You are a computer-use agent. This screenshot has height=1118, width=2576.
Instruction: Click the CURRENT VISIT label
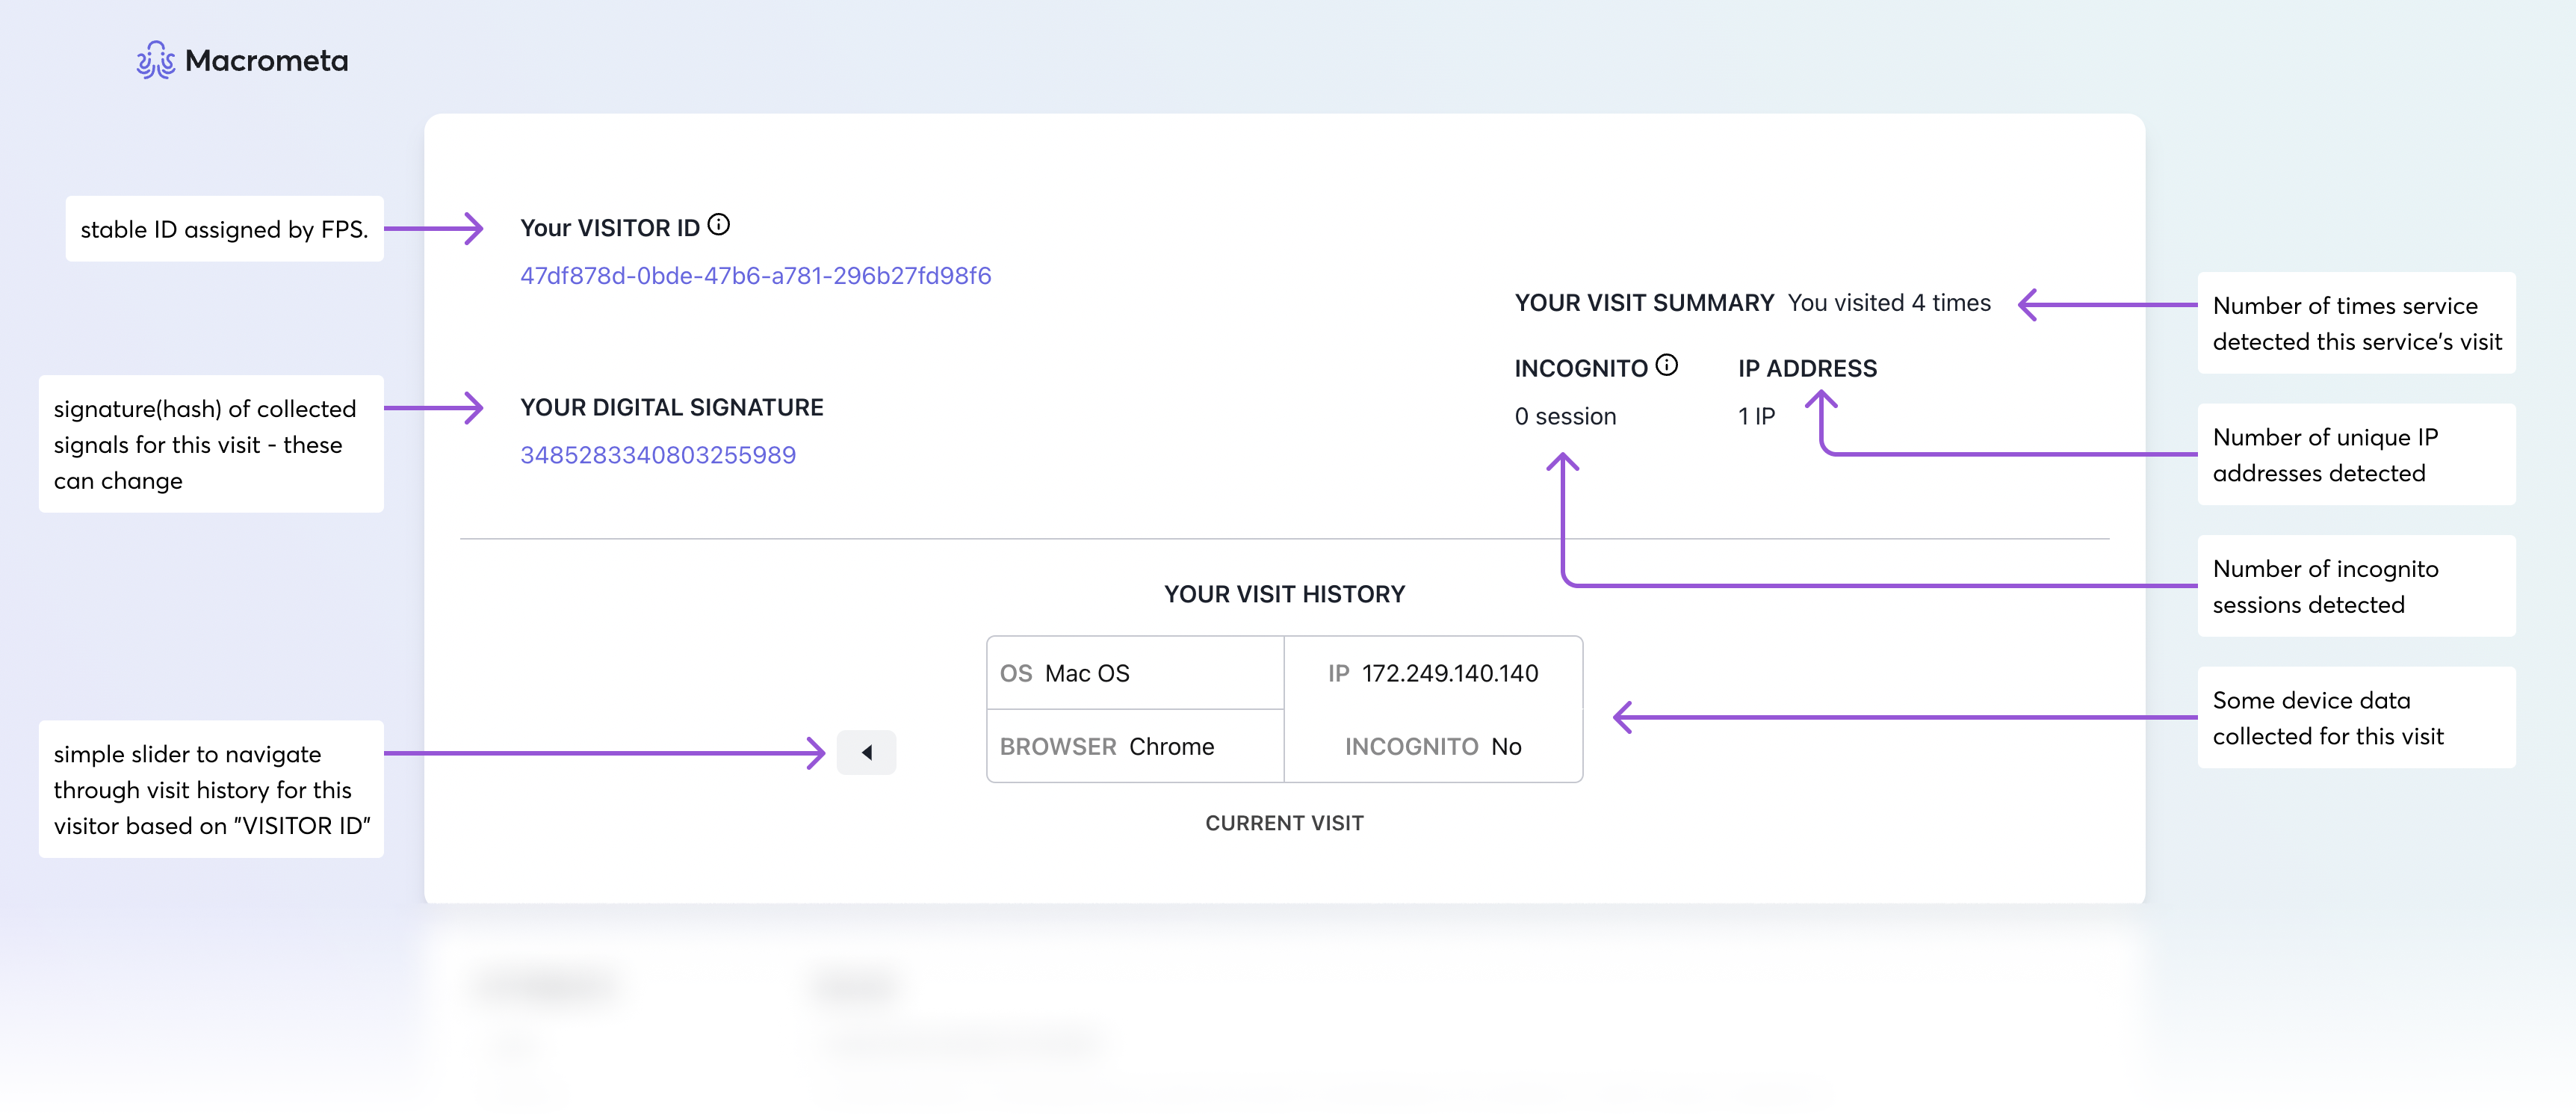point(1283,822)
